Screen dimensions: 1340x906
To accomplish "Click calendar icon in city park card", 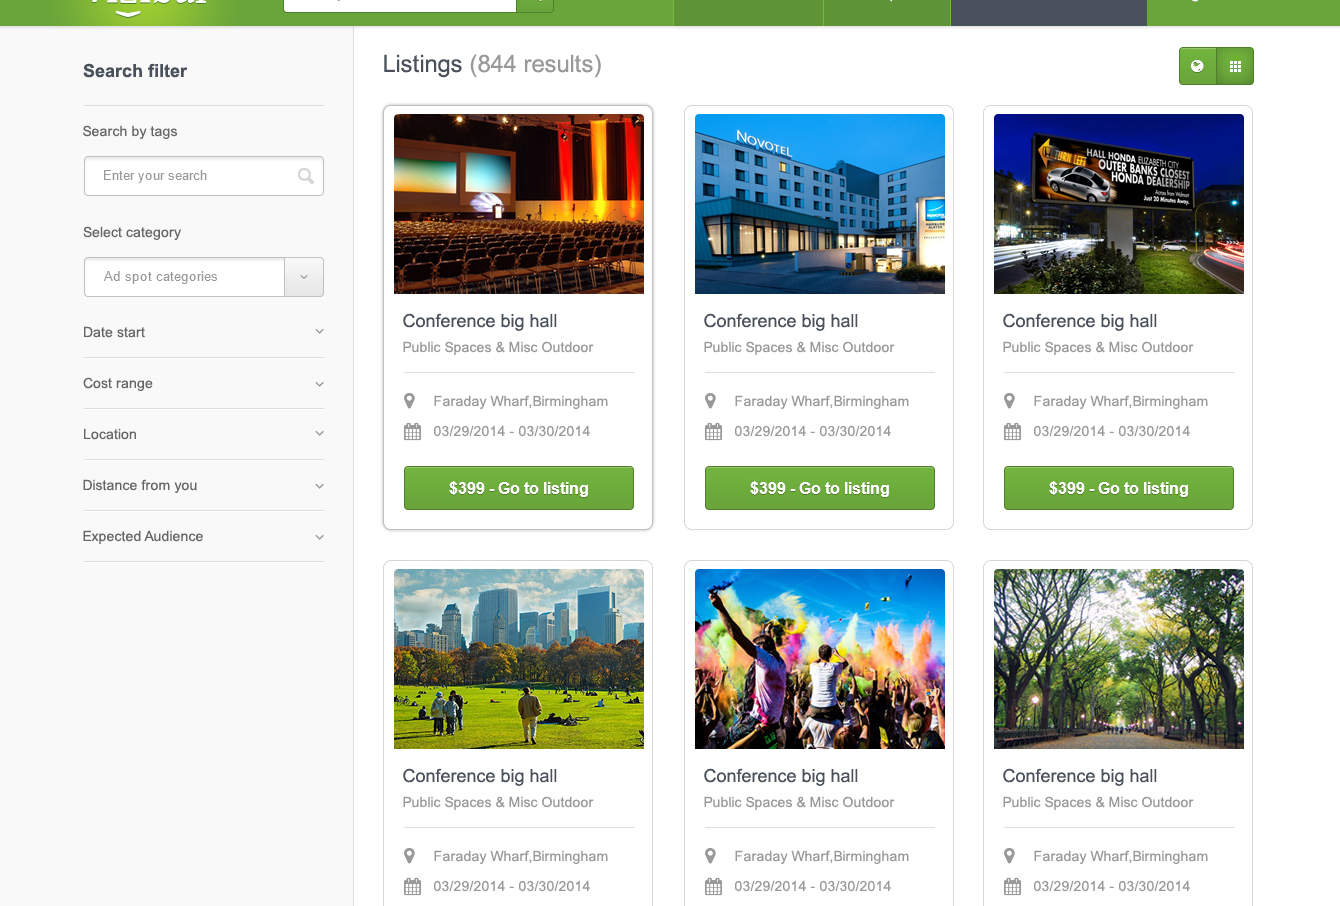I will (412, 887).
